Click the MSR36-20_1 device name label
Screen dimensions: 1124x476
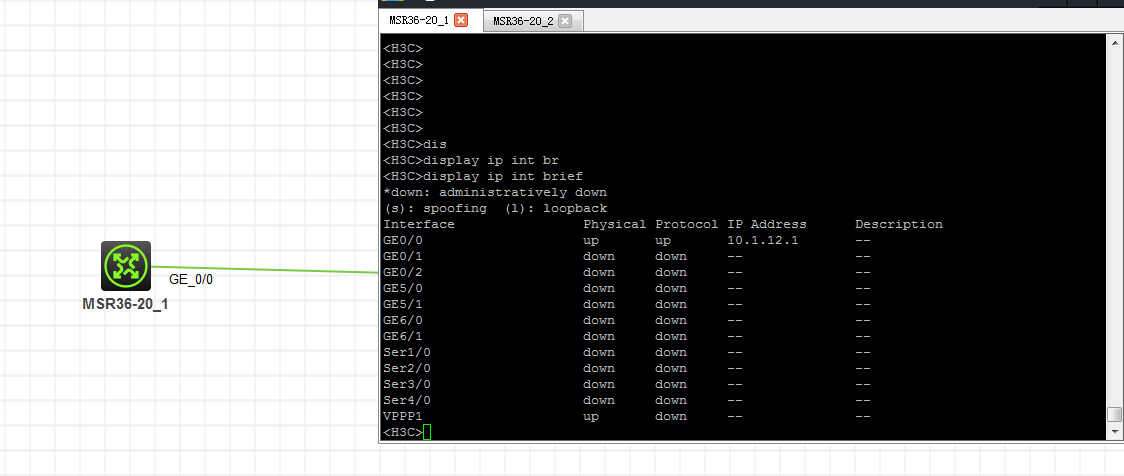coord(125,304)
